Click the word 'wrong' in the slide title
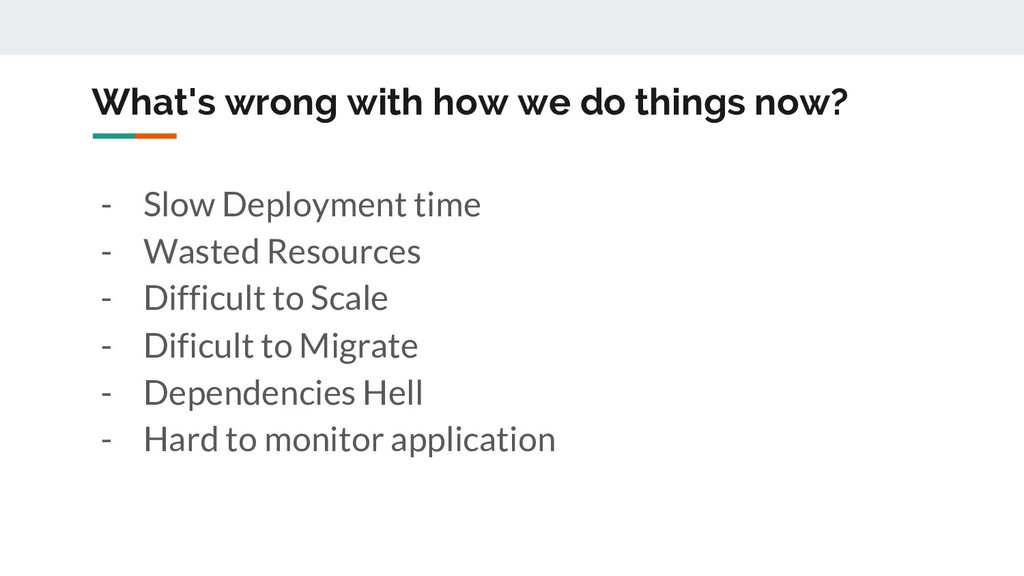 (281, 104)
